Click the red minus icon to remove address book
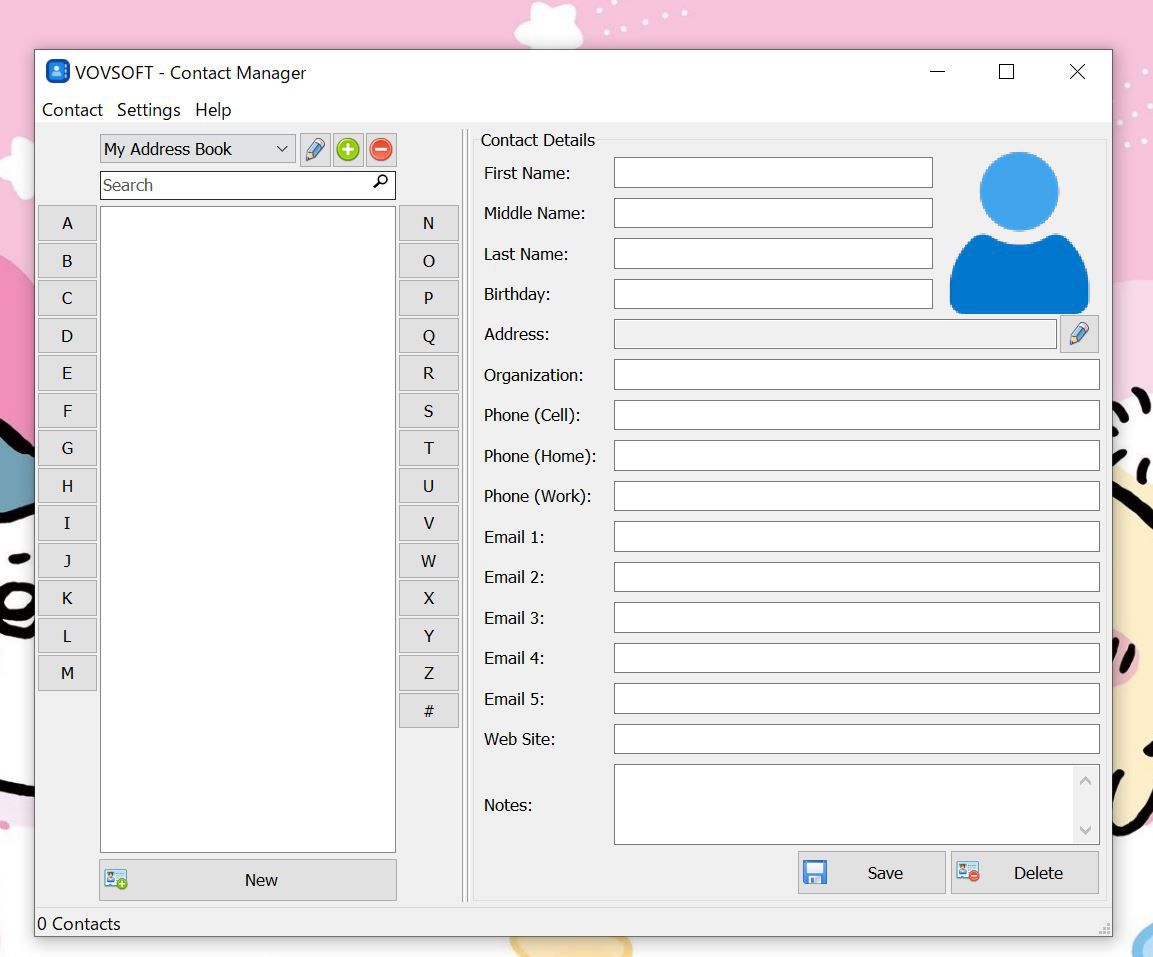The height and width of the screenshot is (957, 1153). click(380, 148)
